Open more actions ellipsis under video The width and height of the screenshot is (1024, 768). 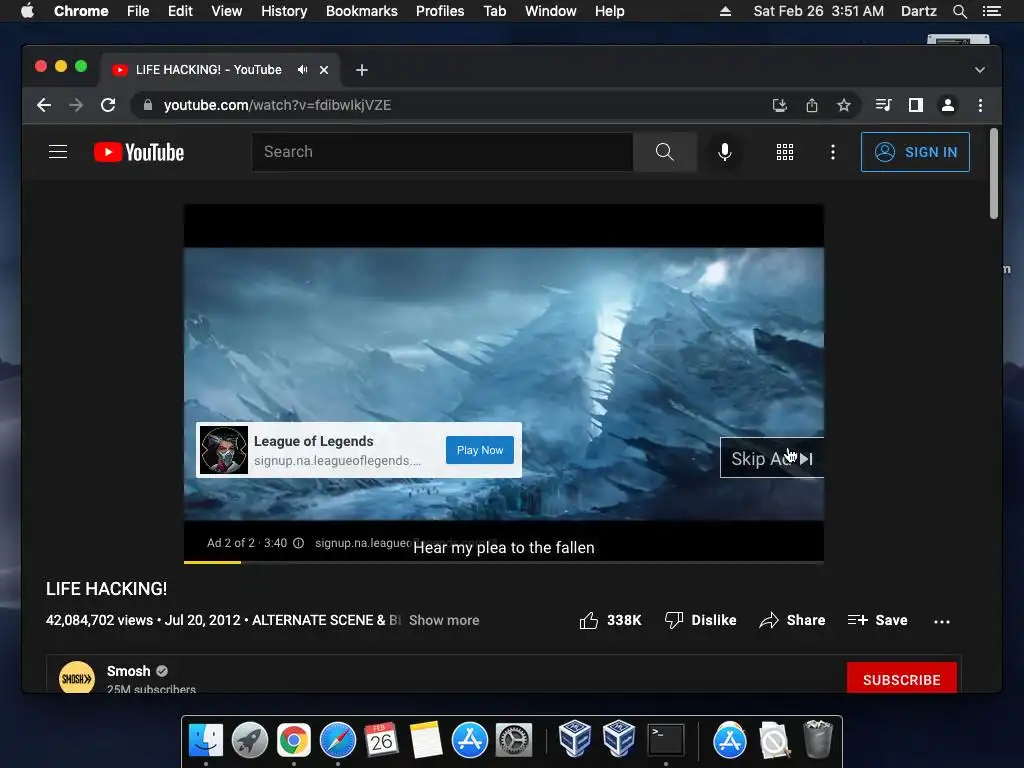tap(942, 621)
